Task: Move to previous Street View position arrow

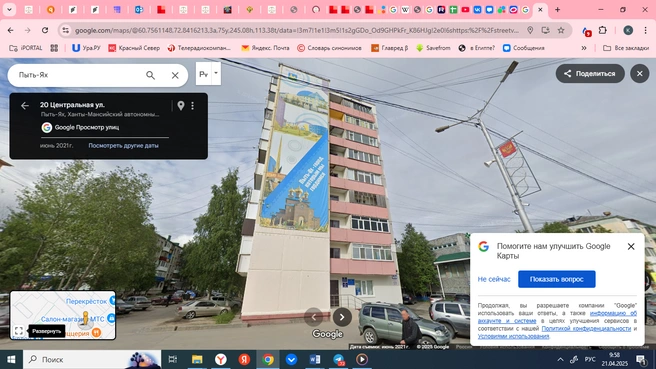Action: click(x=313, y=317)
